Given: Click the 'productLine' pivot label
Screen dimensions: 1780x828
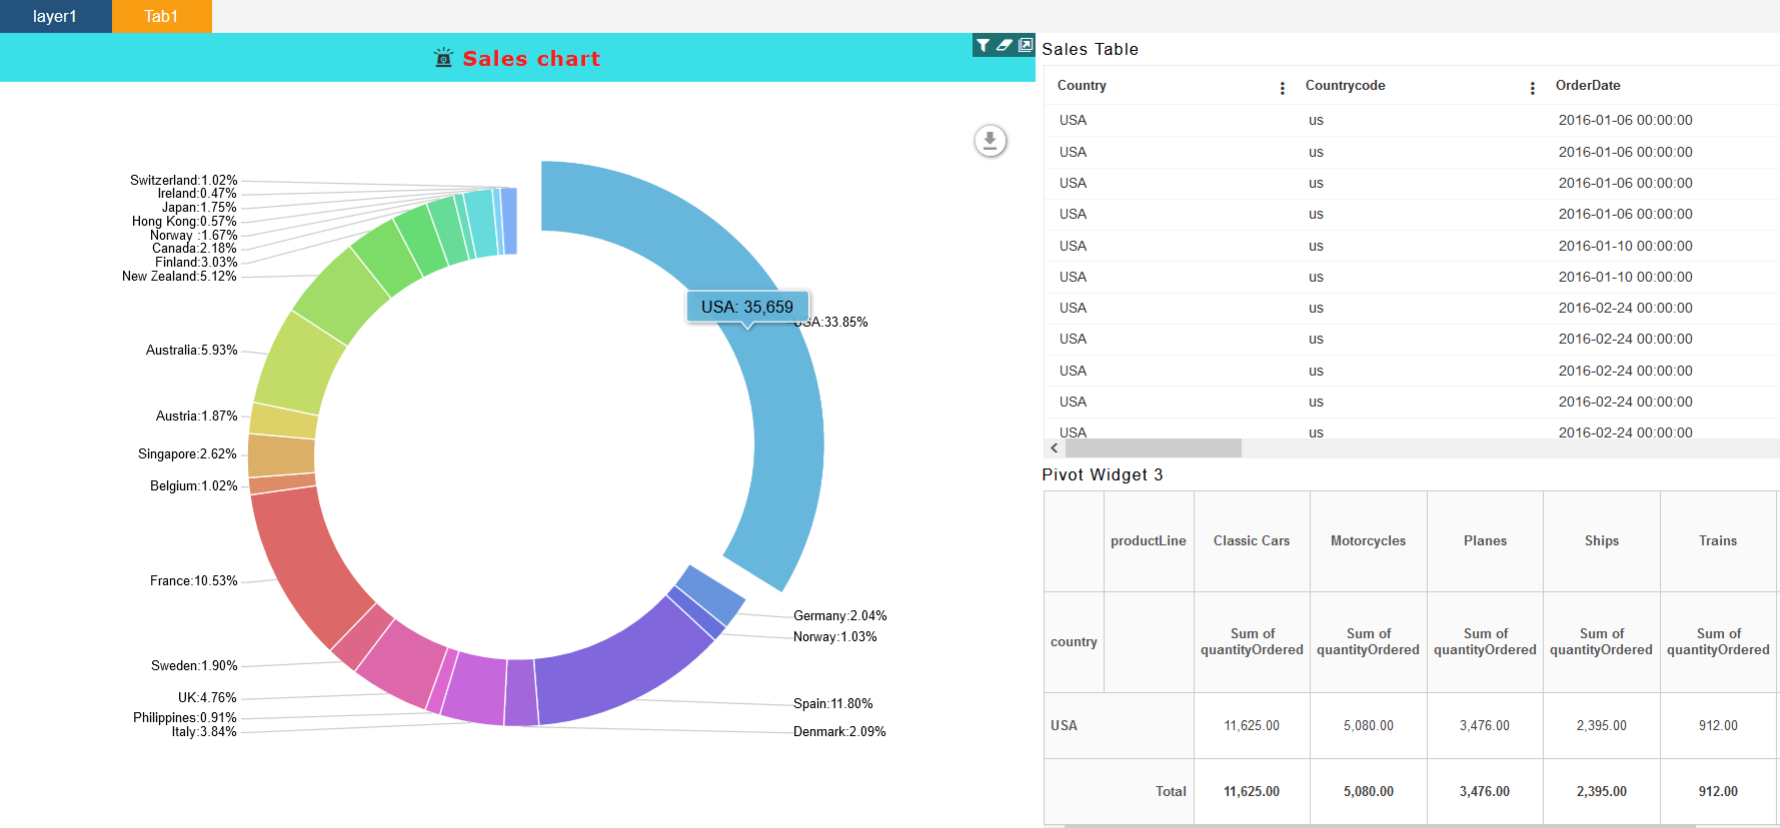Looking at the screenshot, I should [1148, 541].
